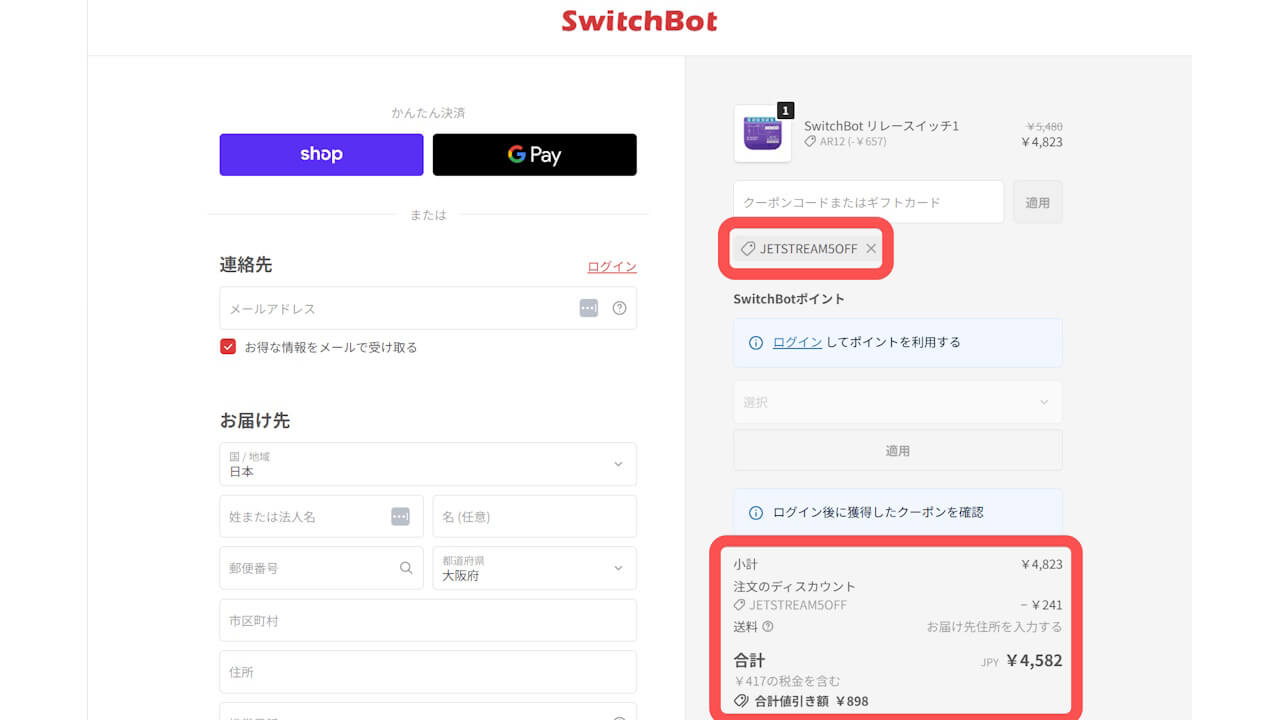Show help icon beside email field

pyautogui.click(x=619, y=308)
